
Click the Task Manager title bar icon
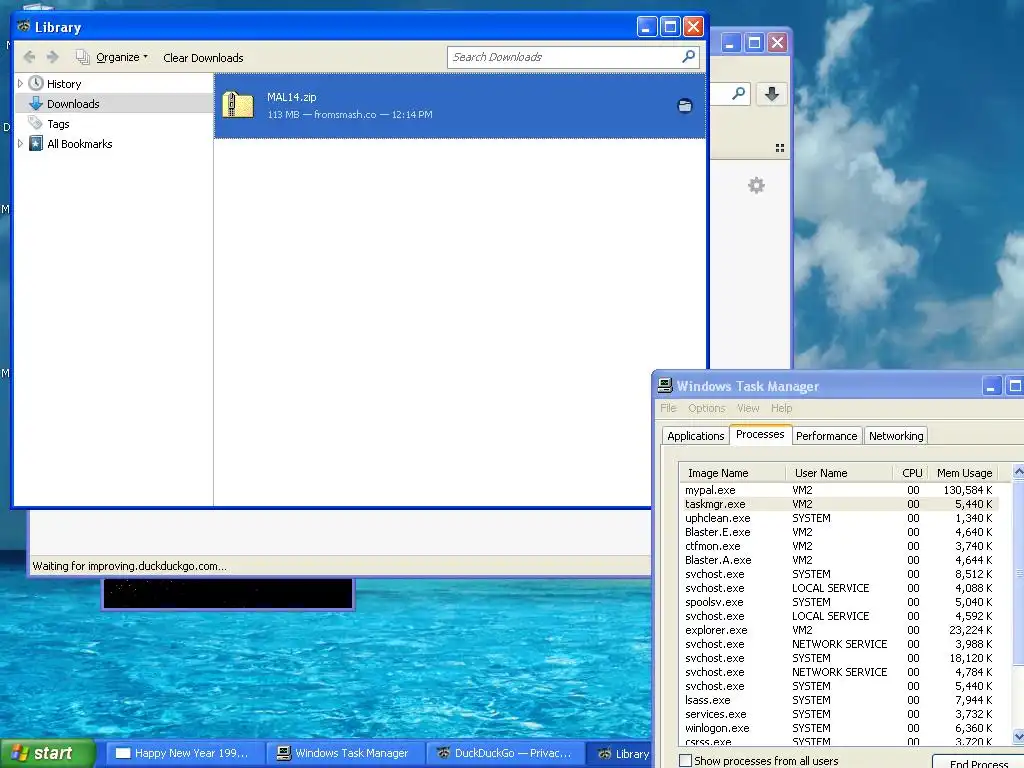tap(665, 386)
